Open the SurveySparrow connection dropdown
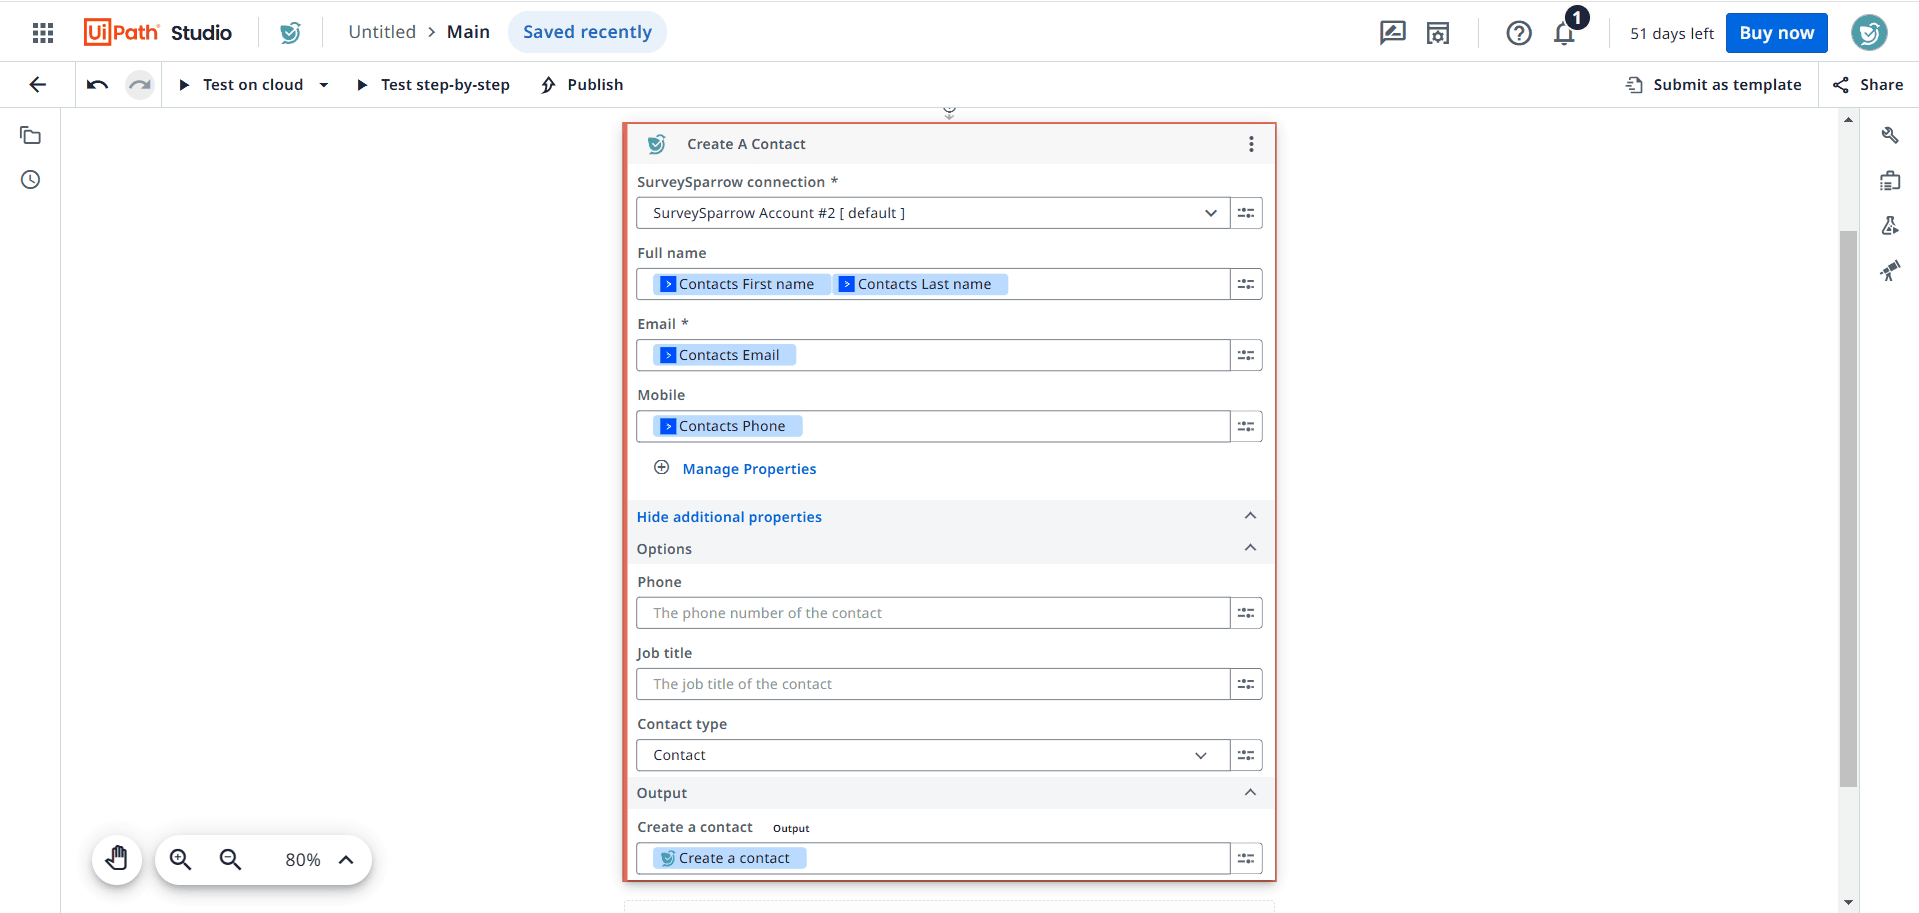The height and width of the screenshot is (913, 1919). tap(1211, 213)
